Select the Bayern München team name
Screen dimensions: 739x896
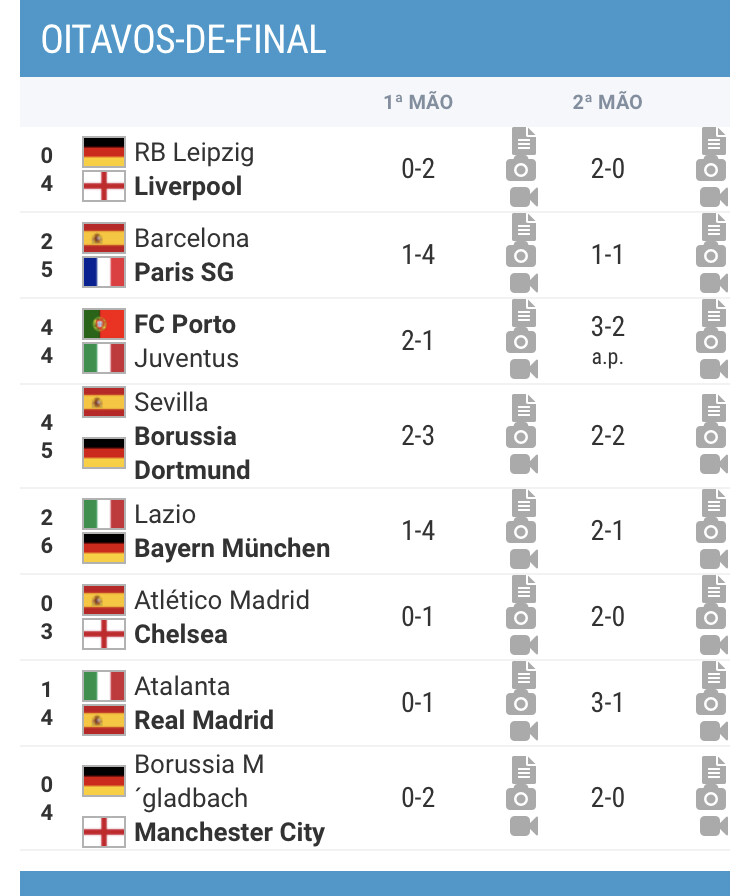(232, 548)
